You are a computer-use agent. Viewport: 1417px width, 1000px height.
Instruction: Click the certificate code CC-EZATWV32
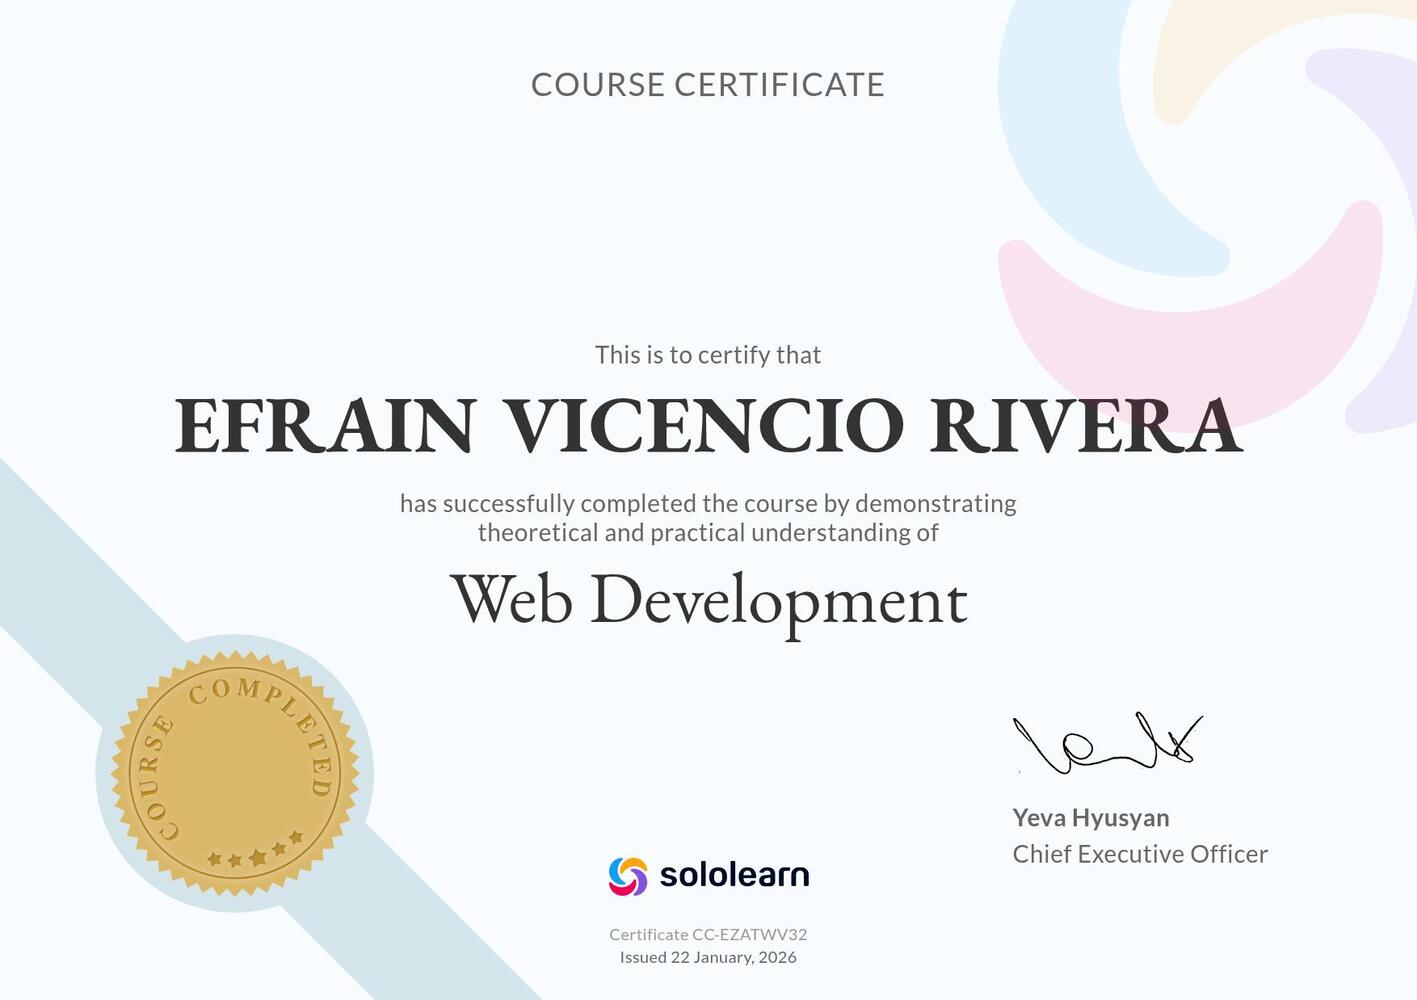pyautogui.click(x=708, y=934)
